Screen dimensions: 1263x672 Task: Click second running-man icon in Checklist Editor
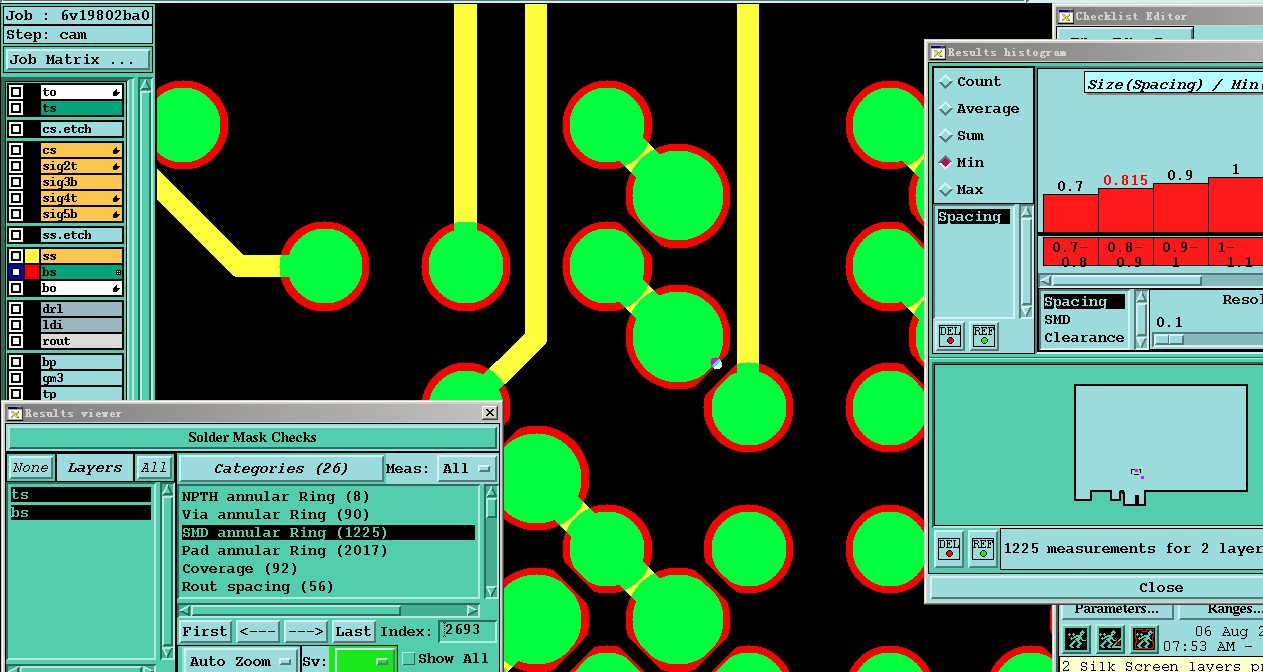point(1110,639)
